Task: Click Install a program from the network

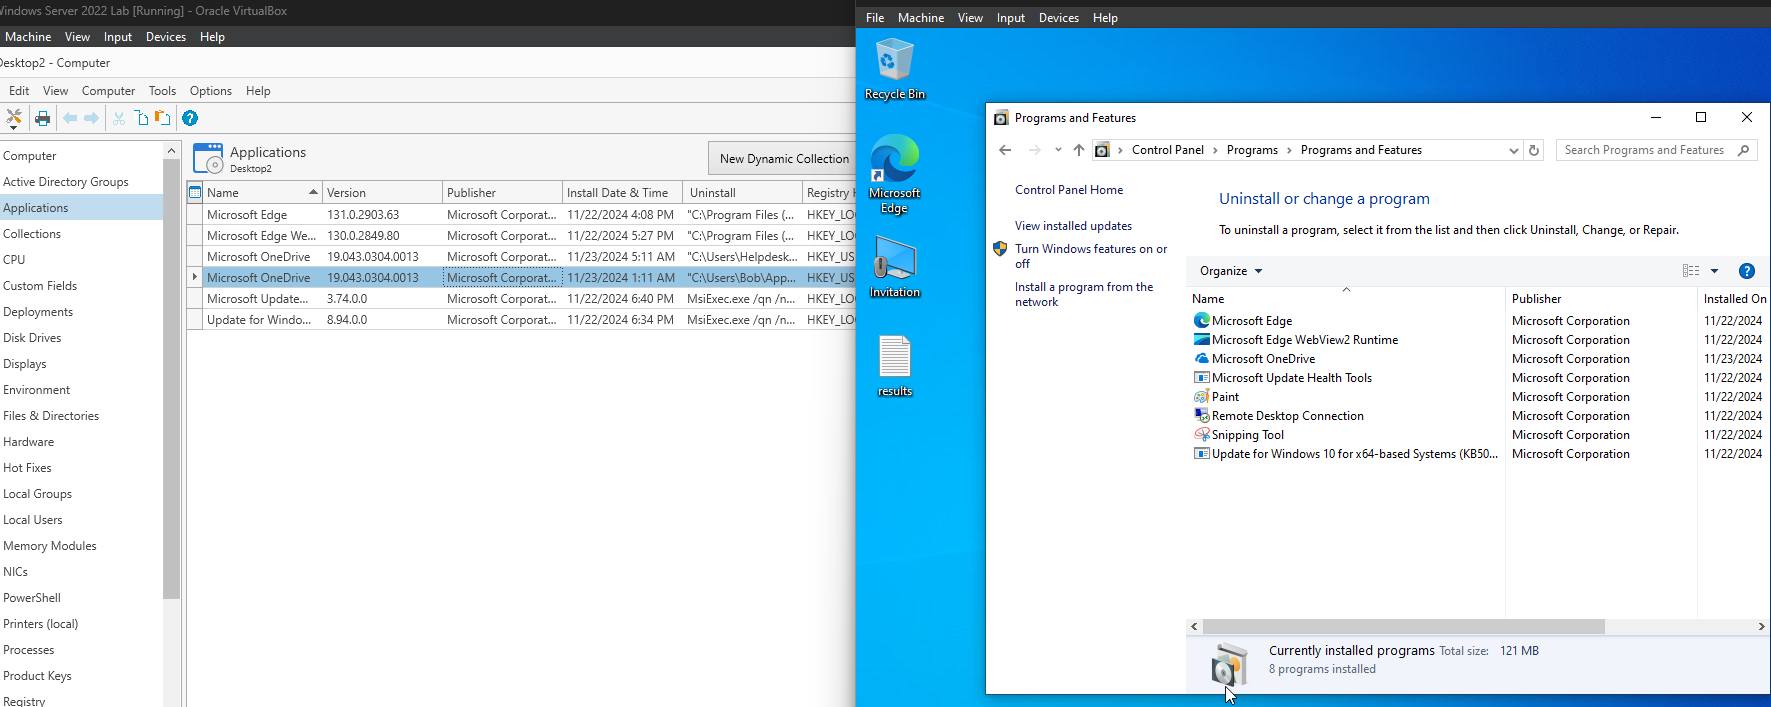Action: (1084, 294)
